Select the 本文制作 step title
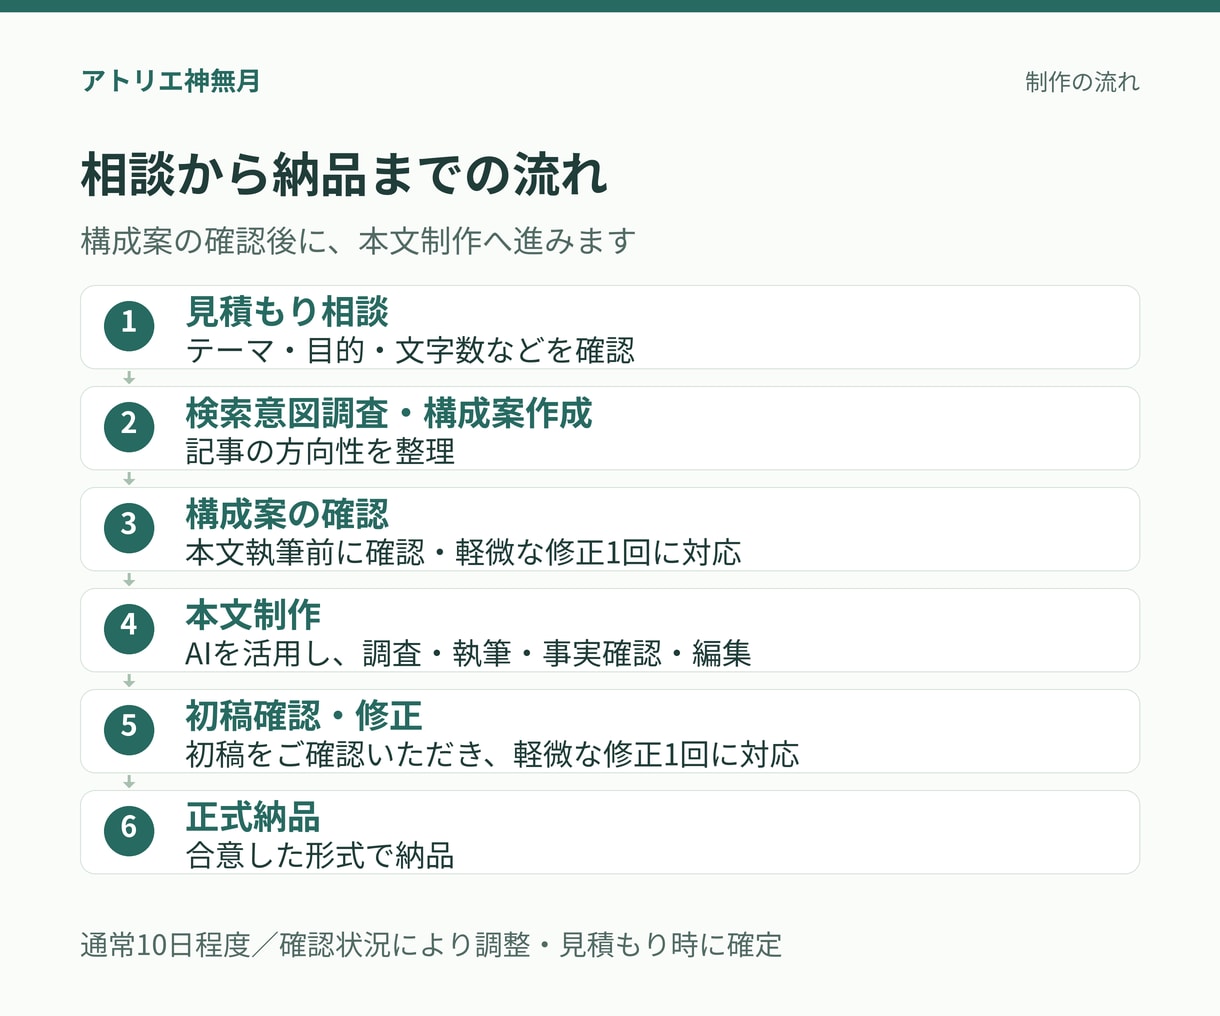The height and width of the screenshot is (1016, 1220). pos(253,615)
